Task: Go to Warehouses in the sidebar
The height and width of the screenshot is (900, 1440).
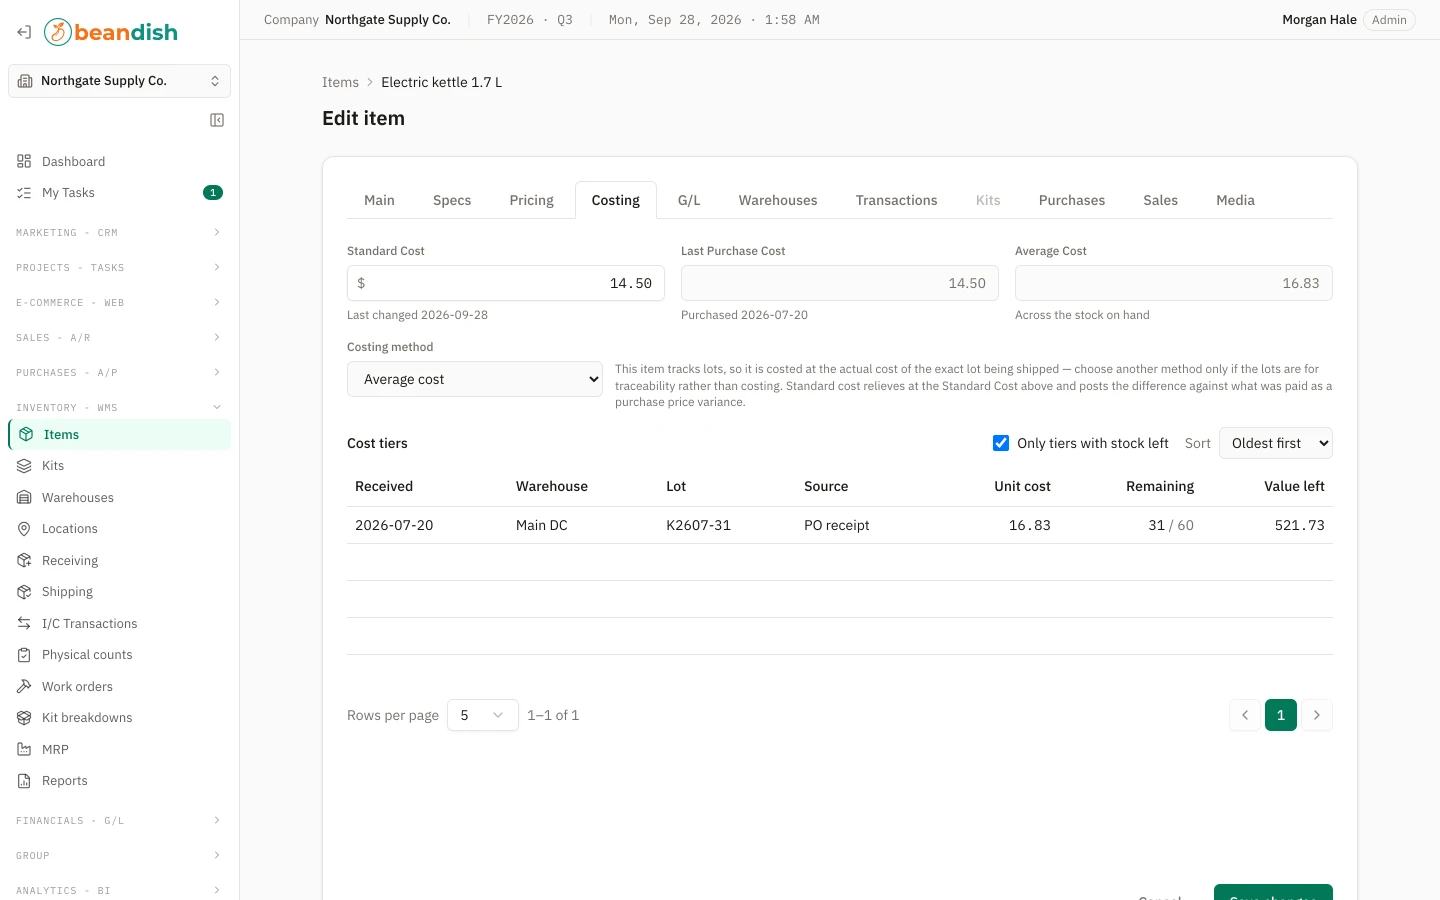Action: coord(119,498)
